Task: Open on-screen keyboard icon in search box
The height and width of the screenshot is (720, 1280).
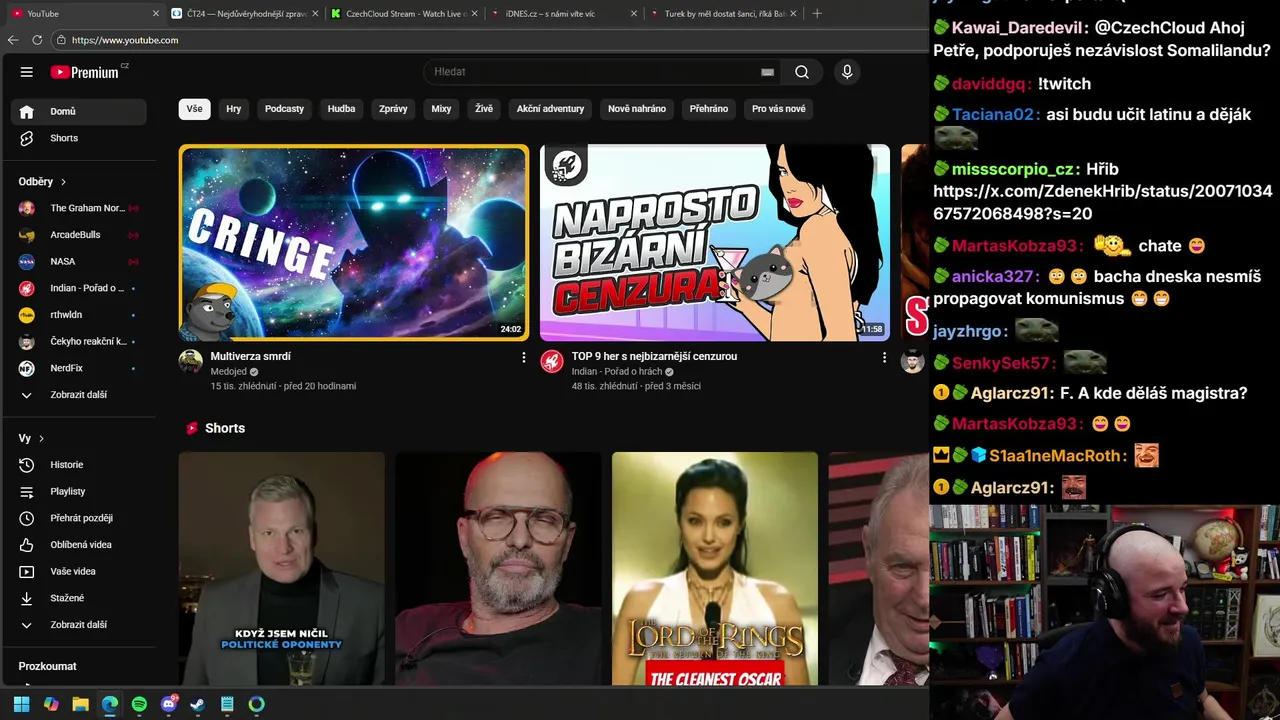Action: click(x=767, y=72)
